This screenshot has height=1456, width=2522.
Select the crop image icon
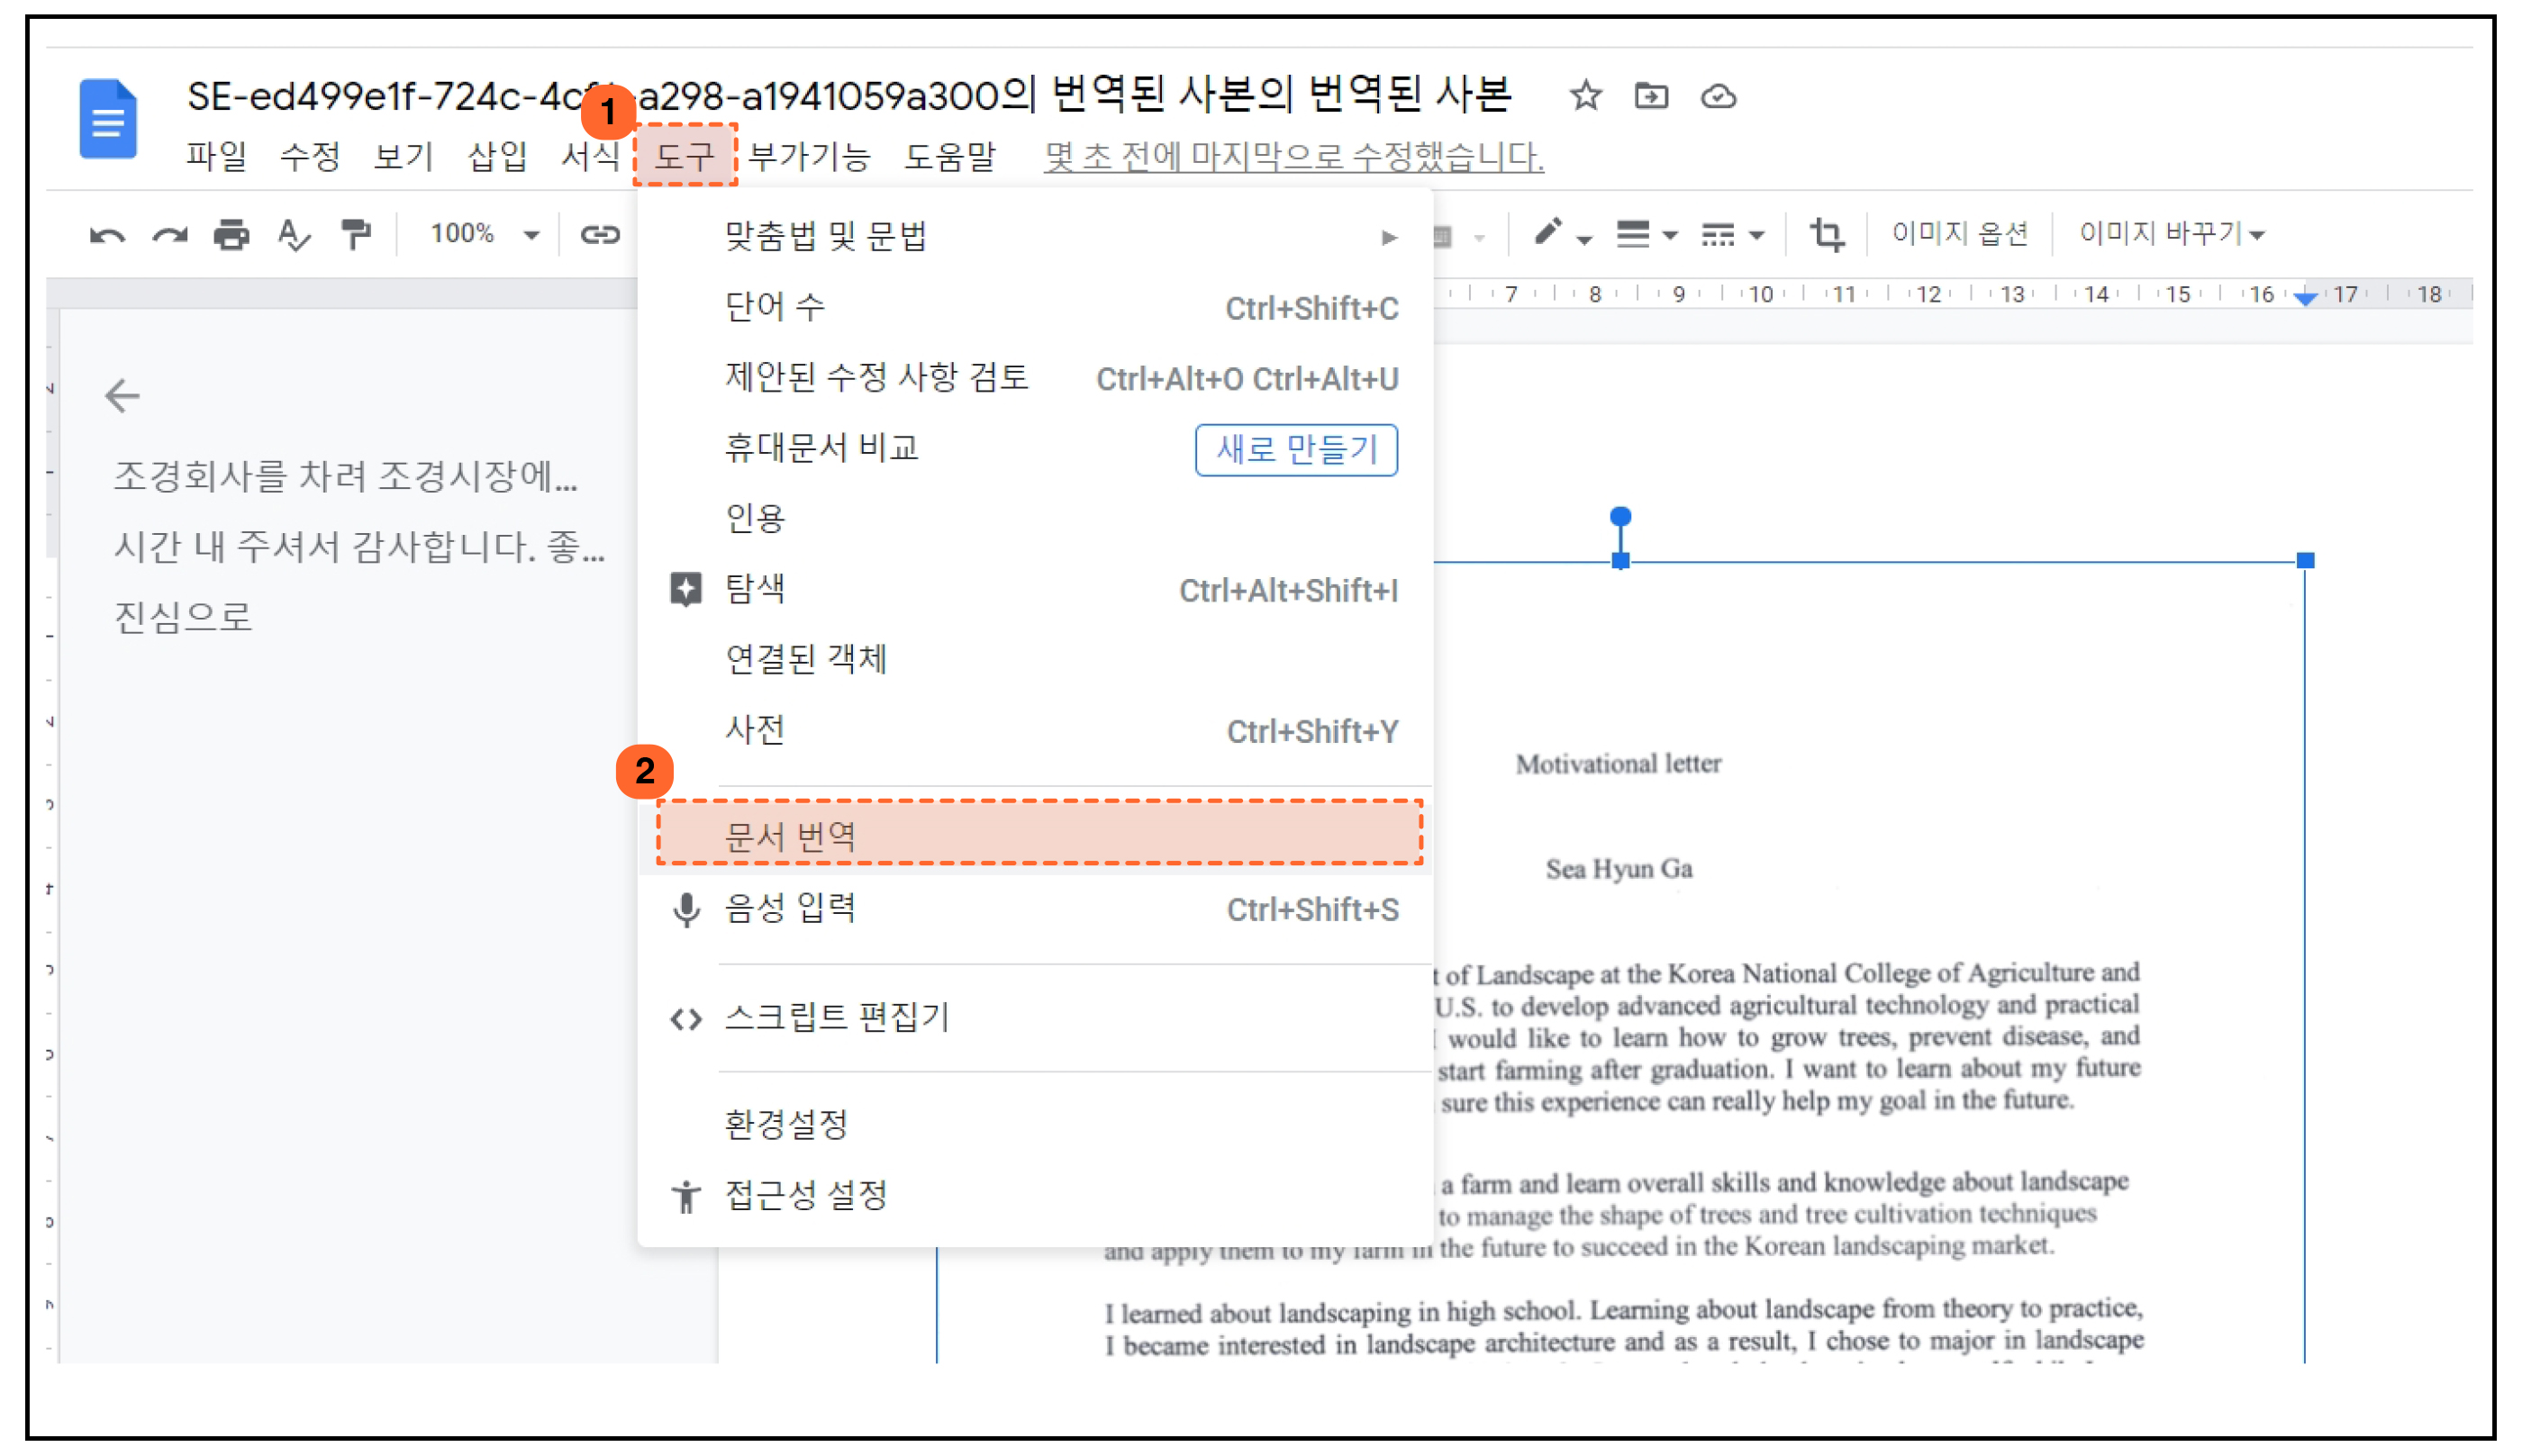[1826, 235]
